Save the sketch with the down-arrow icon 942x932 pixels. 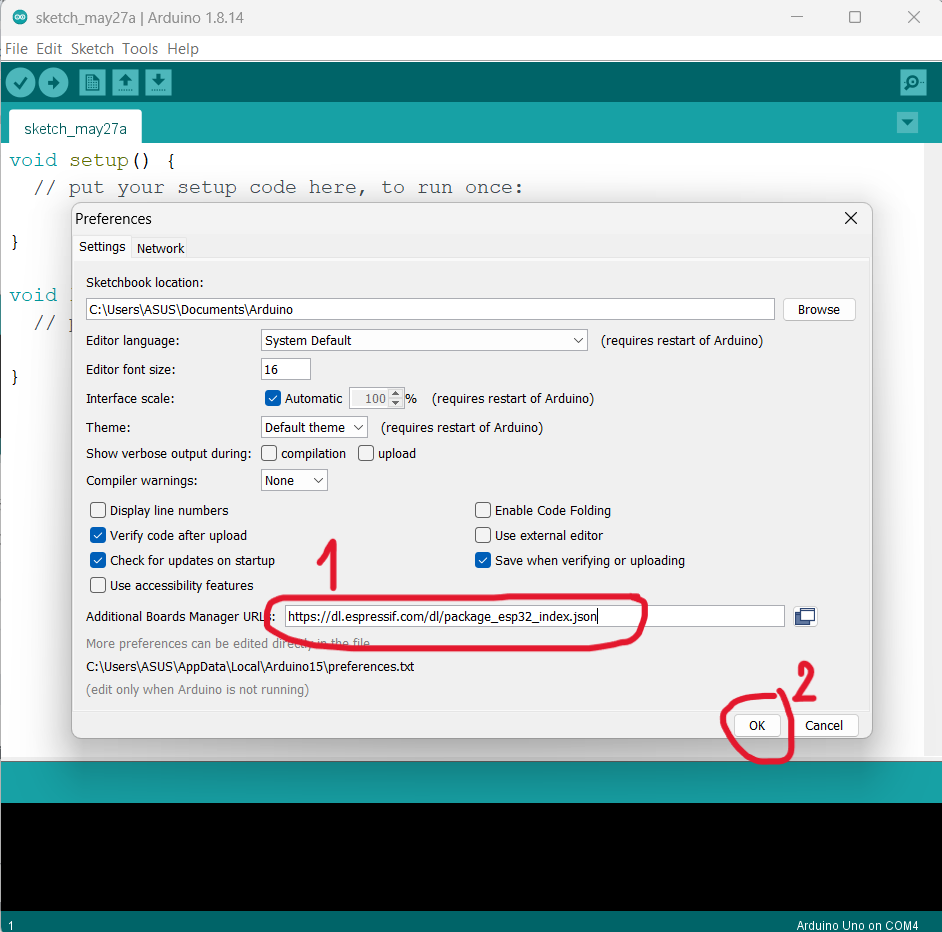coord(158,82)
